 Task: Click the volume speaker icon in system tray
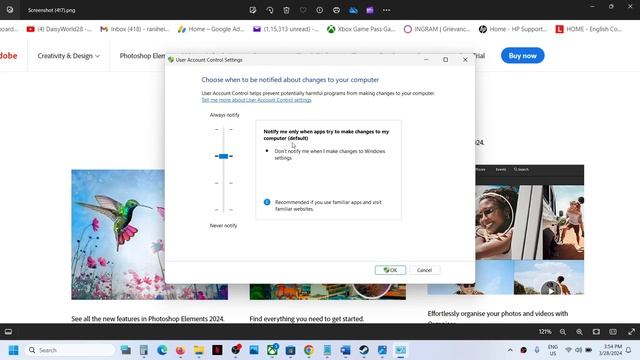(x=578, y=350)
